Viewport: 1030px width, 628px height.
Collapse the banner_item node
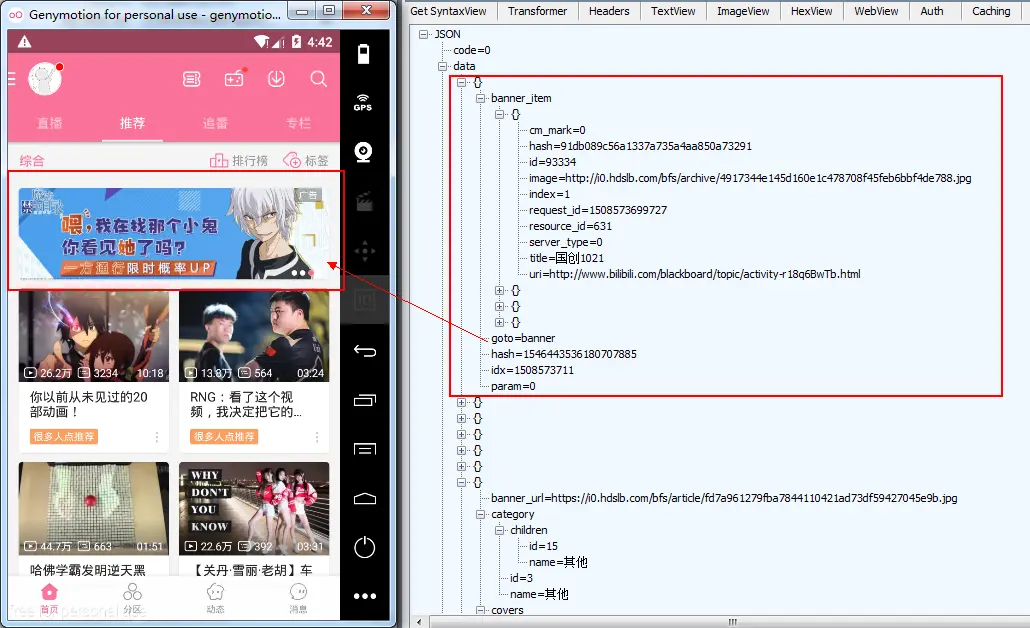481,98
